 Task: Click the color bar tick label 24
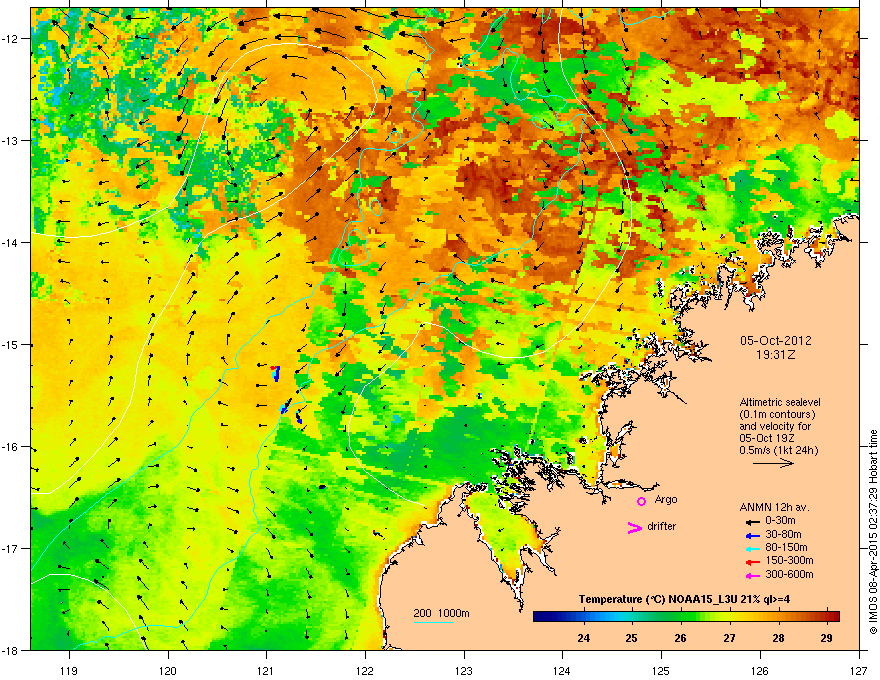(x=584, y=638)
